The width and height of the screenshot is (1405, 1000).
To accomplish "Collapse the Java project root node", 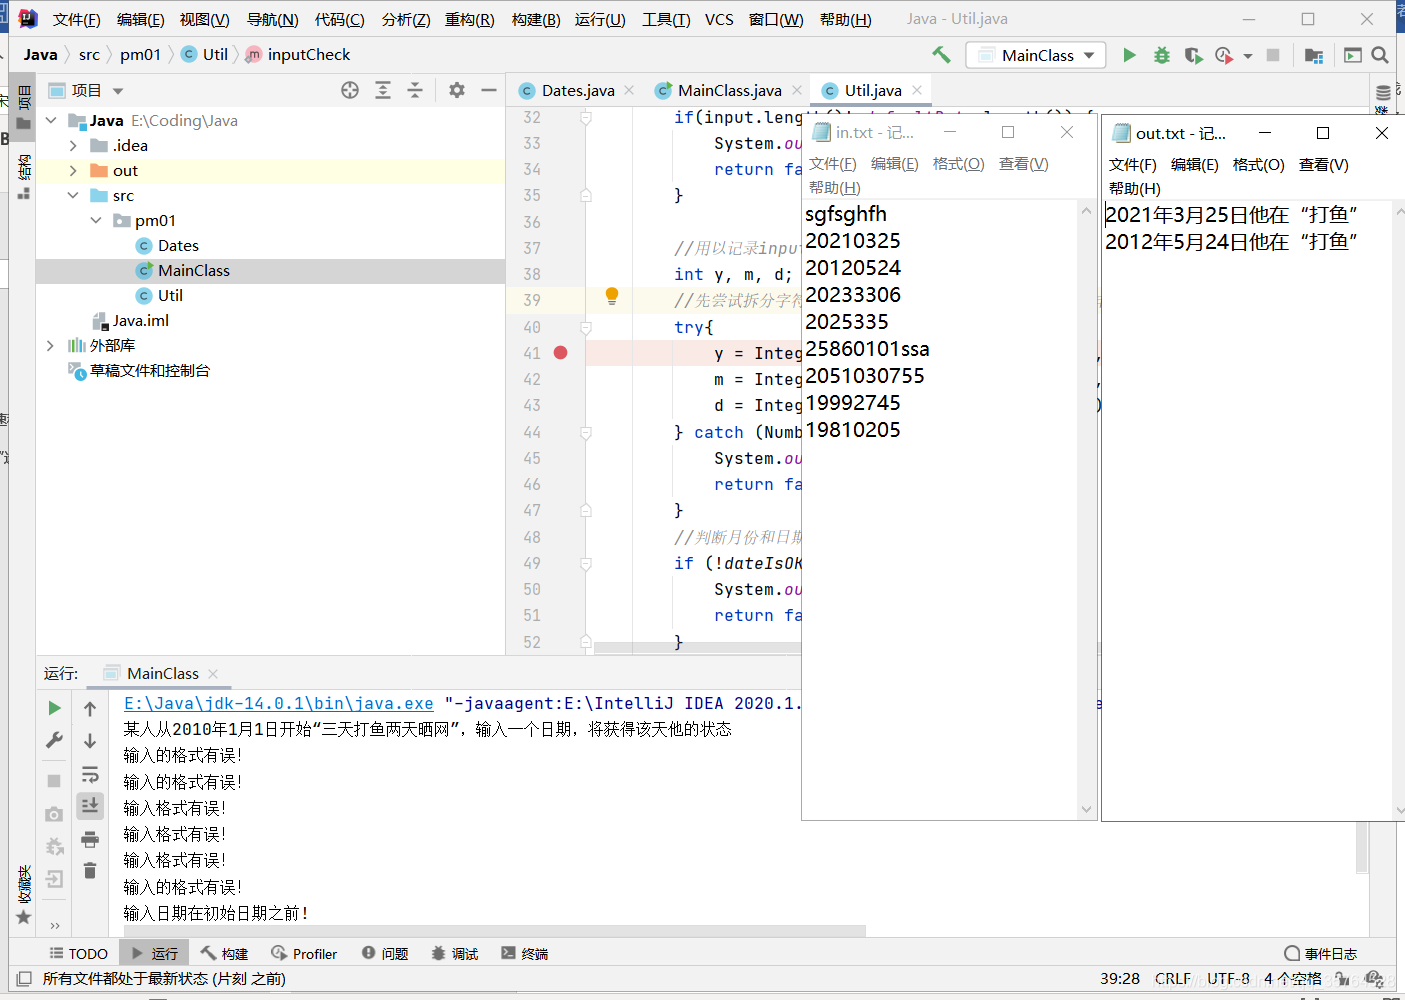I will point(51,121).
